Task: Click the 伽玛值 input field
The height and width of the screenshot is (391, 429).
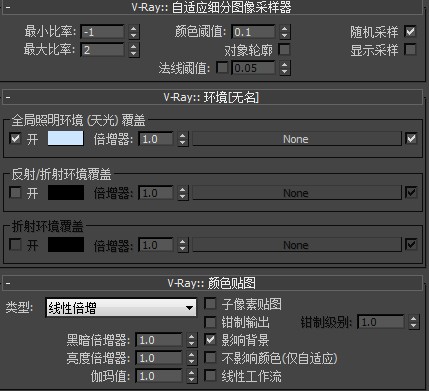Action: coord(159,376)
